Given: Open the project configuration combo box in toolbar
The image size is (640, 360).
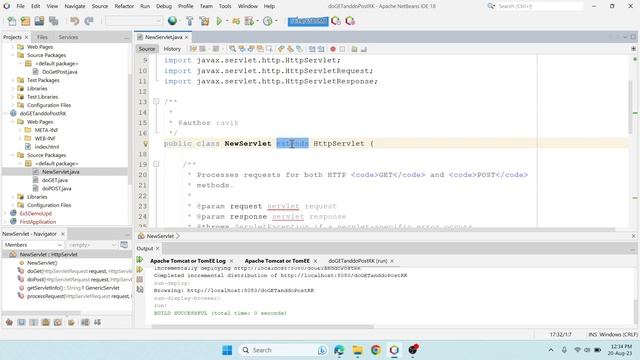Looking at the screenshot, I should 133,21.
